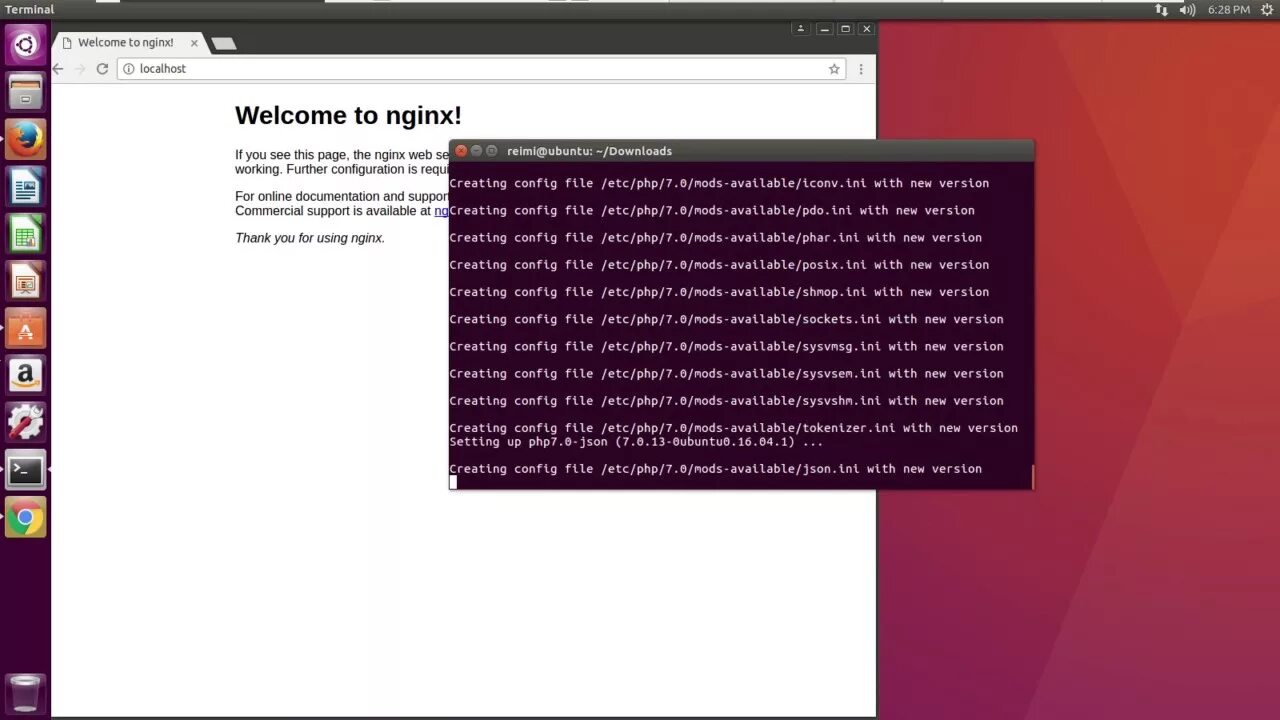
Task: Close the terminal window
Action: point(461,151)
